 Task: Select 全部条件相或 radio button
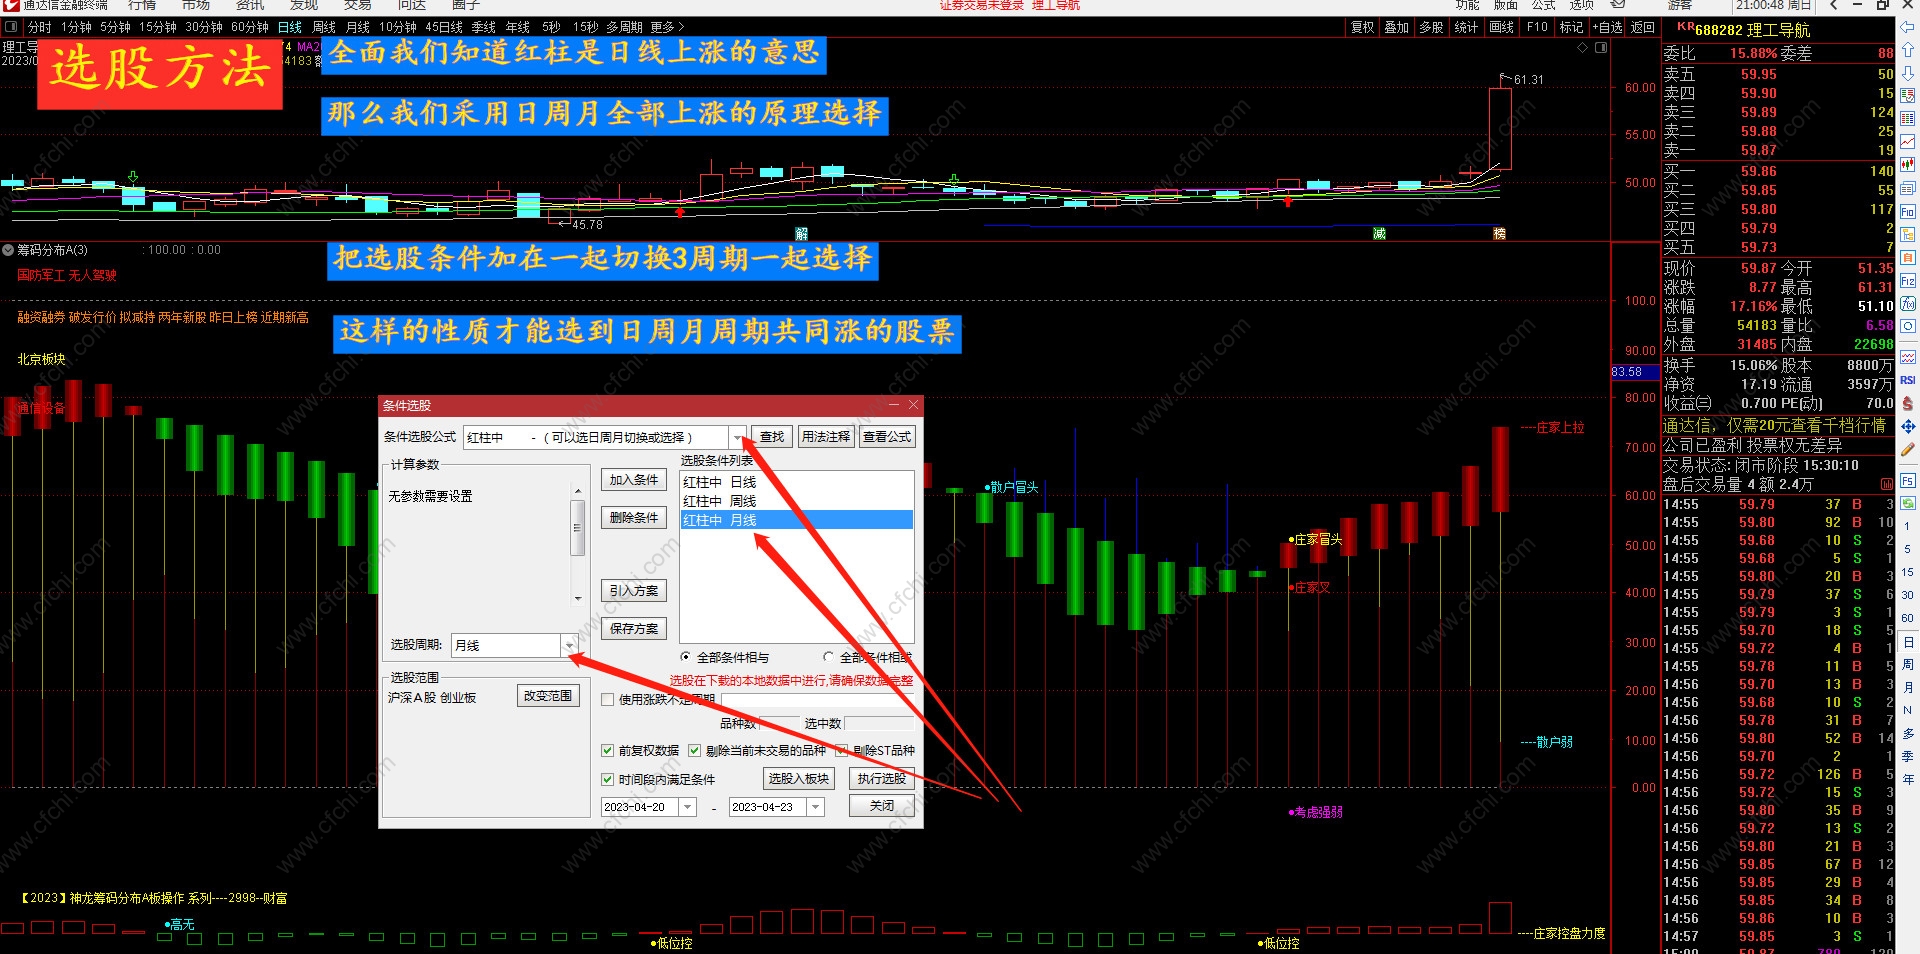(x=828, y=657)
